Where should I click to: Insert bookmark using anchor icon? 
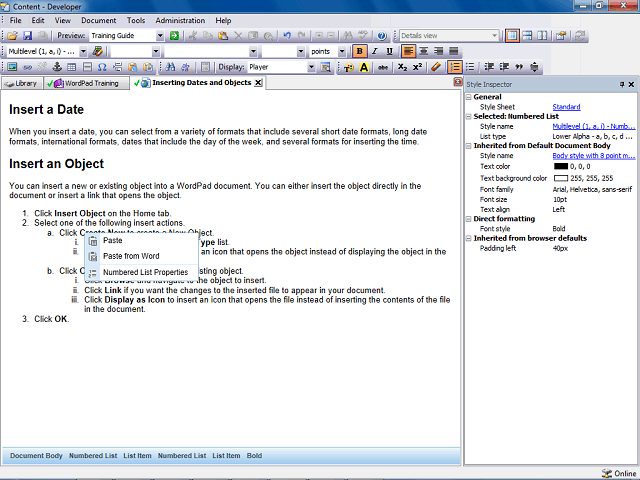pyautogui.click(x=57, y=67)
